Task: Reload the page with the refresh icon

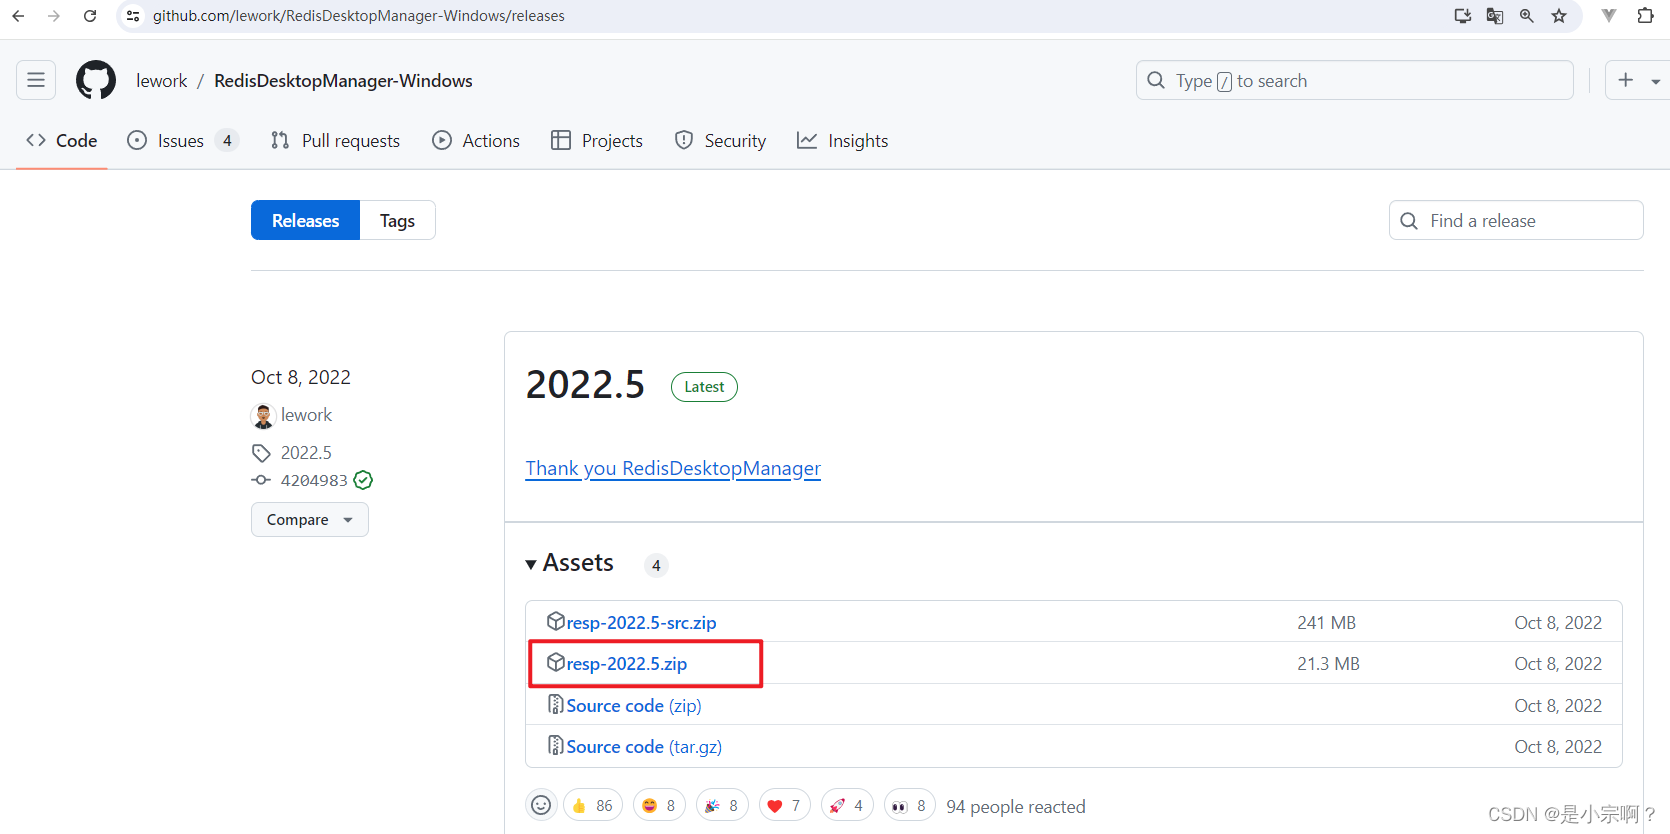Action: pos(90,16)
